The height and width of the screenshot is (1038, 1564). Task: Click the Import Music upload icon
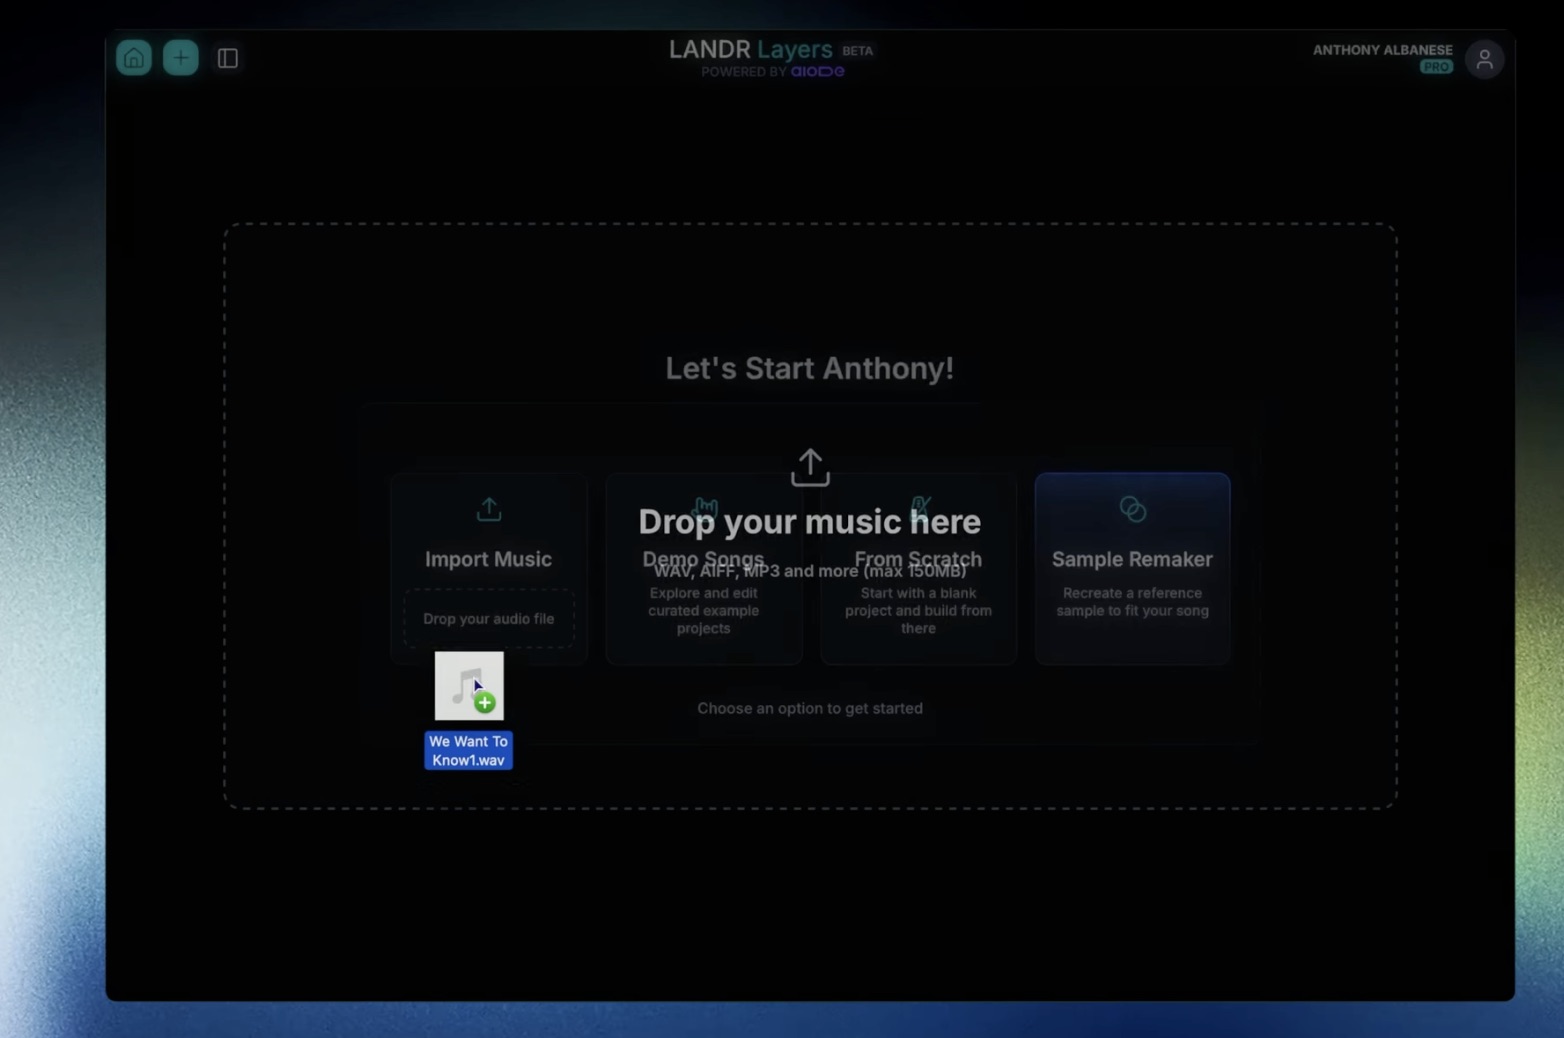489,509
